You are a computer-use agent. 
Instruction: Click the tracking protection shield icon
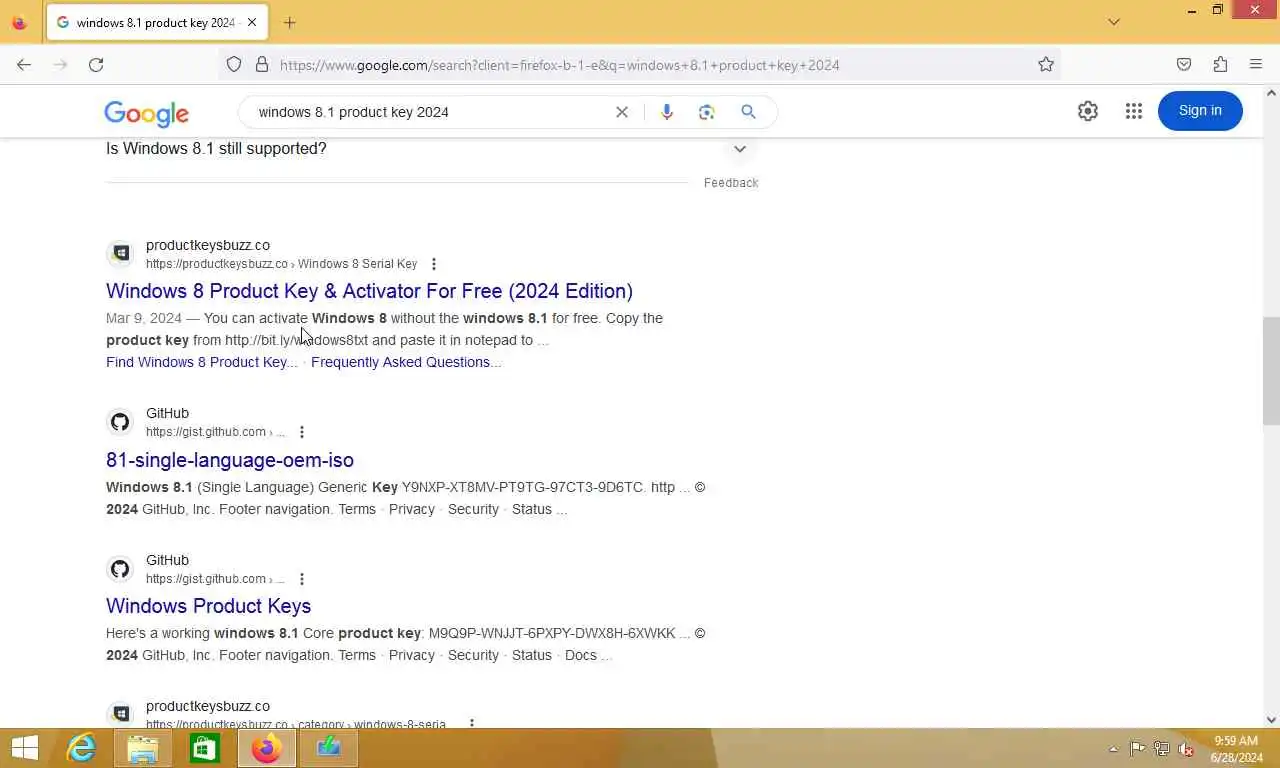coord(234,65)
